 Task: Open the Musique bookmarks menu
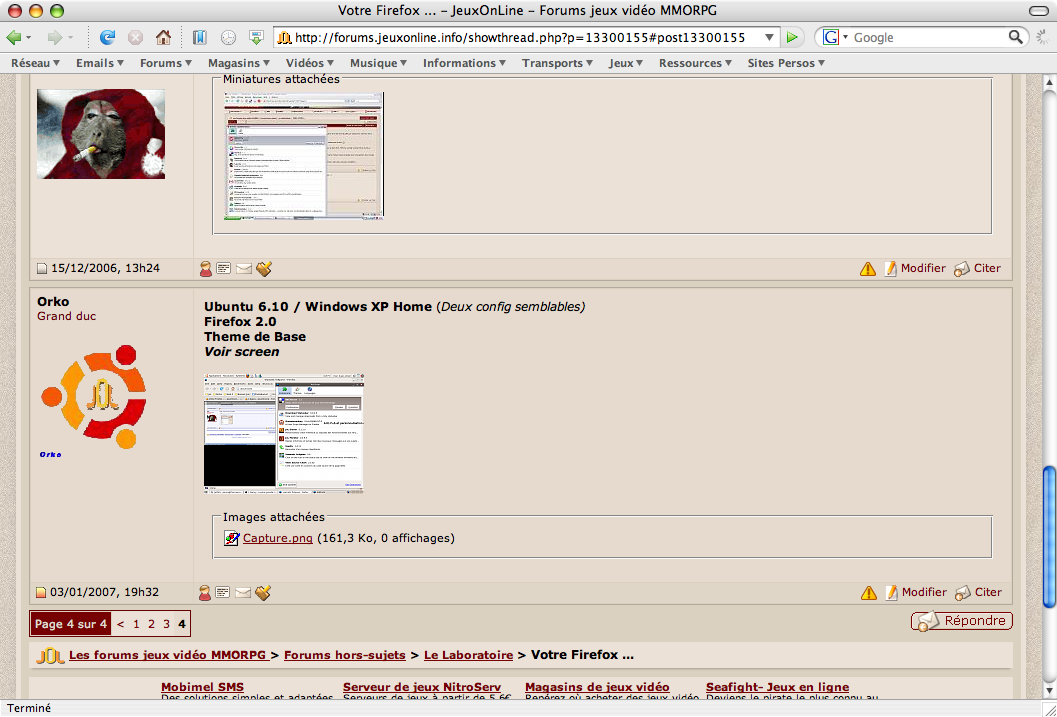click(378, 63)
